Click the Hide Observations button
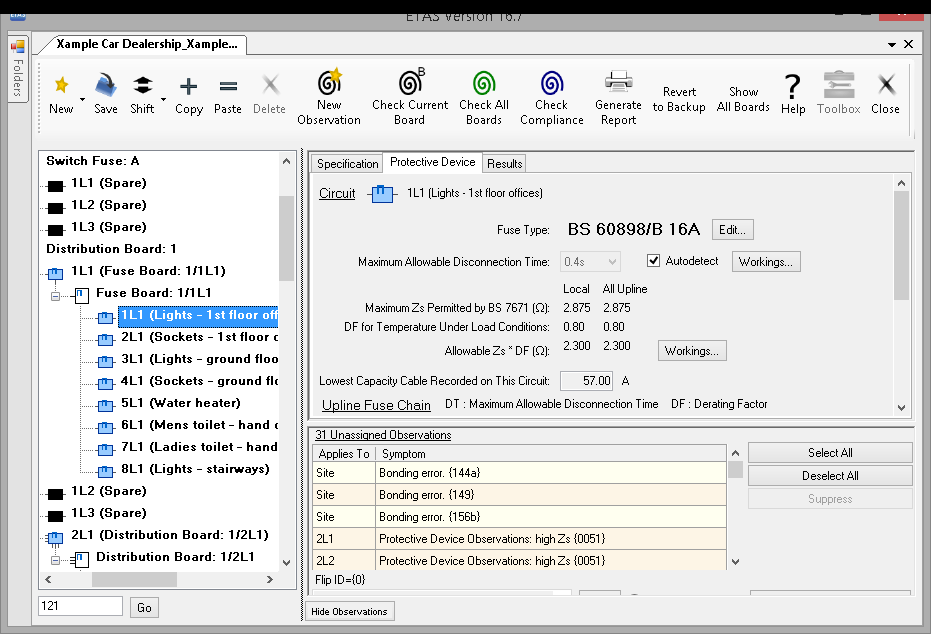Screen dimensions: 931x634 (x=350, y=611)
